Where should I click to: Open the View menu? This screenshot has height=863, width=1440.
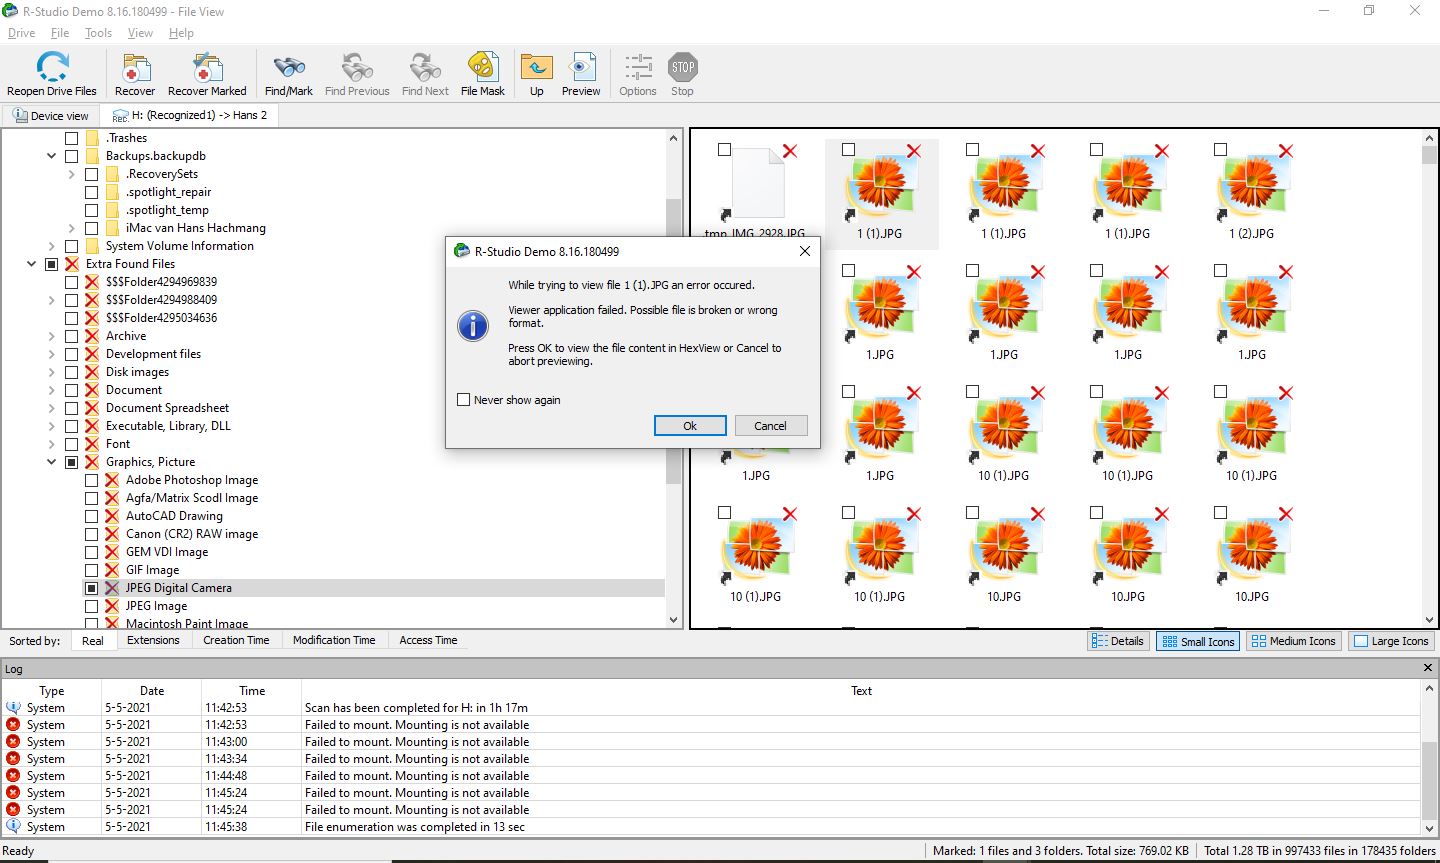click(x=140, y=33)
